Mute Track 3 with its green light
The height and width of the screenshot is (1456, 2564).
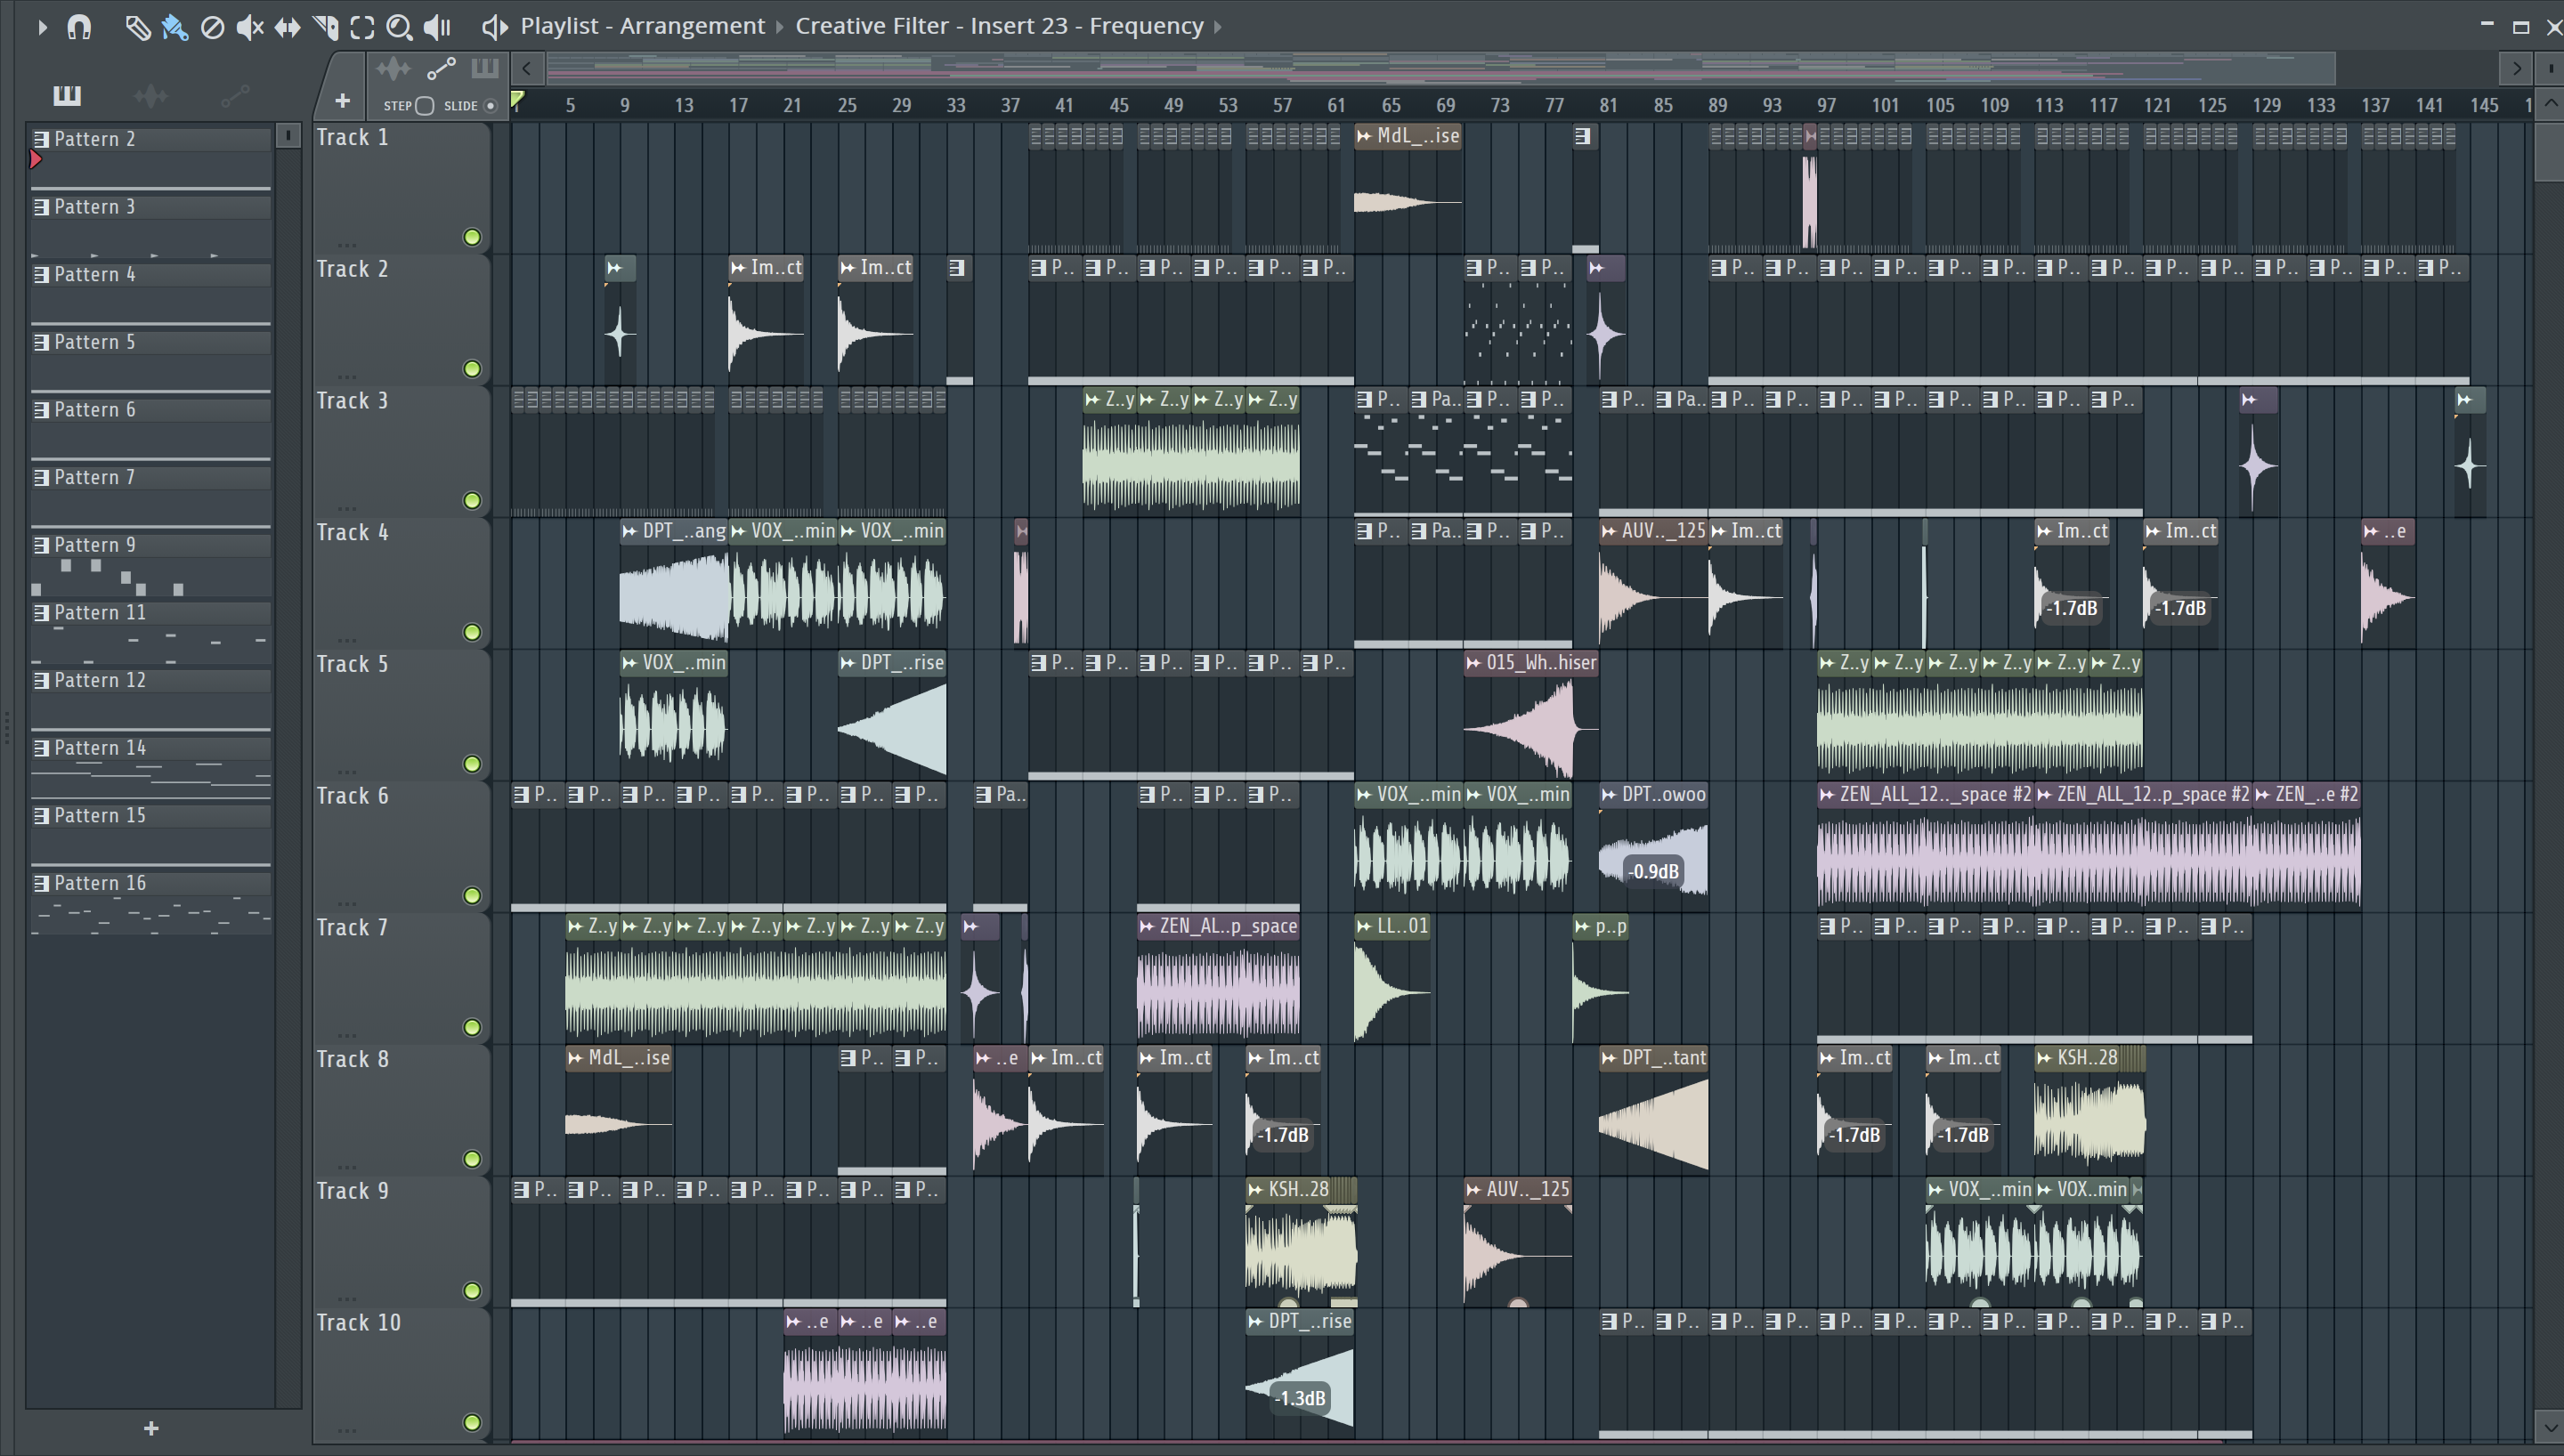tap(472, 500)
